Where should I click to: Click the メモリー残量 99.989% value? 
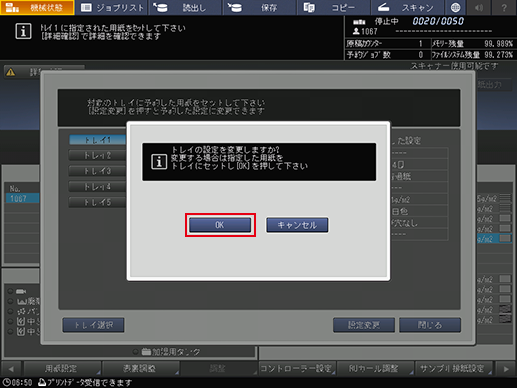(x=498, y=44)
